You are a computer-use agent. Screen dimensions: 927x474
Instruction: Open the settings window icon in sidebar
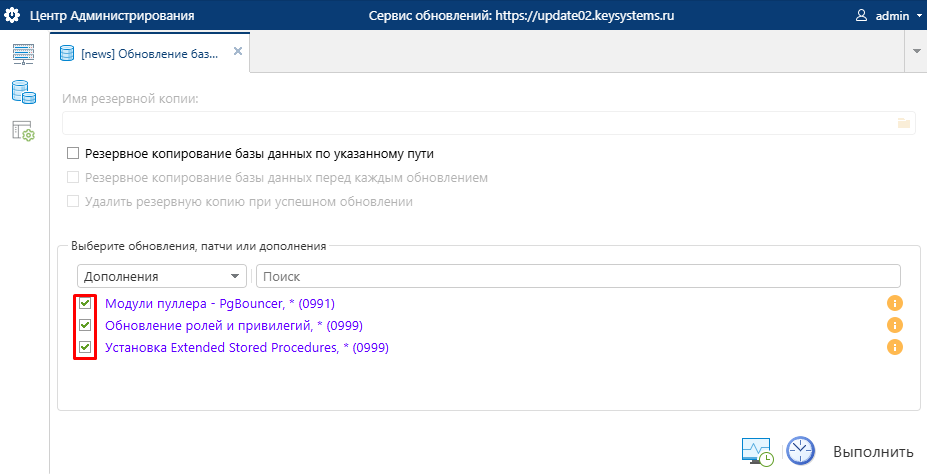24,131
